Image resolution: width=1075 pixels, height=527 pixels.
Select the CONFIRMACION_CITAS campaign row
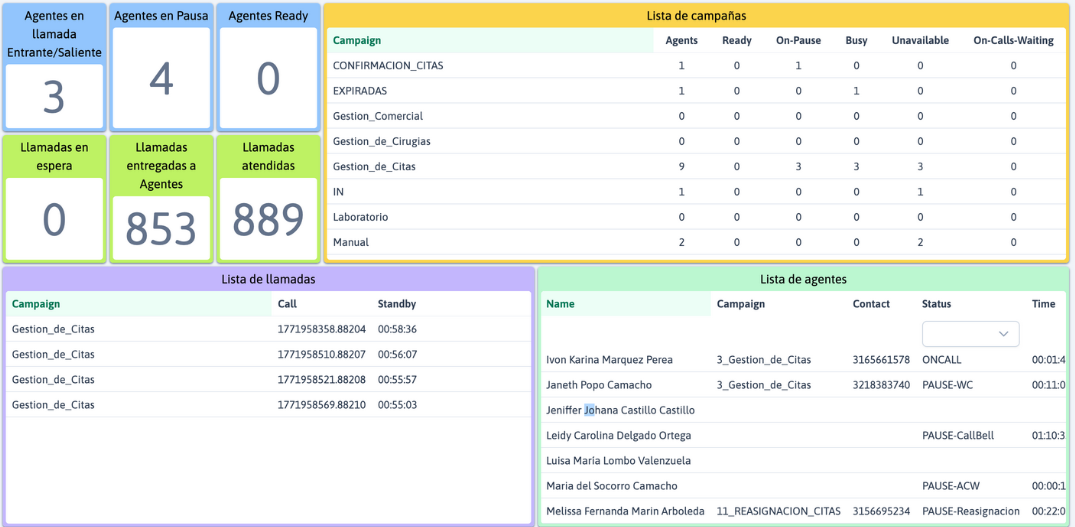(388, 66)
